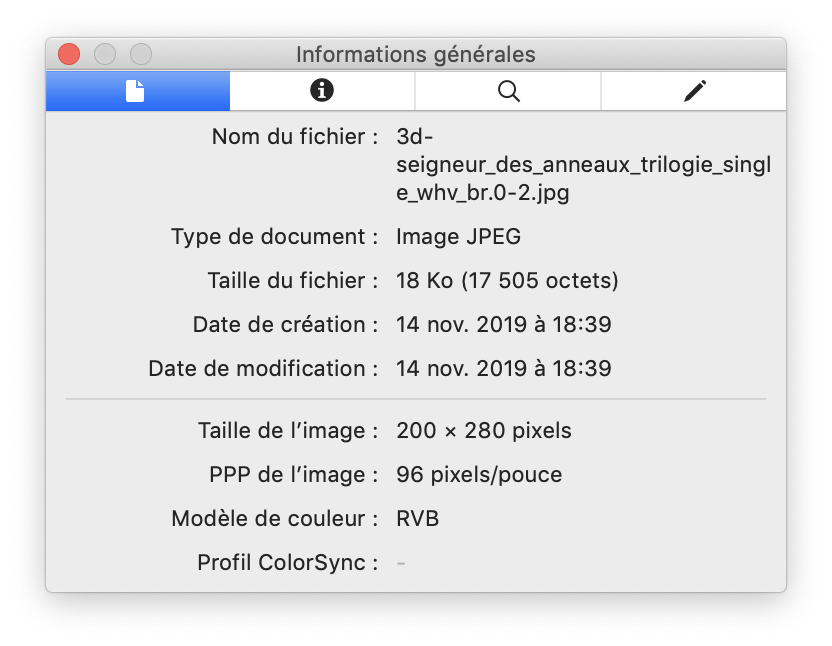Click the 'Type de document' label

(274, 237)
